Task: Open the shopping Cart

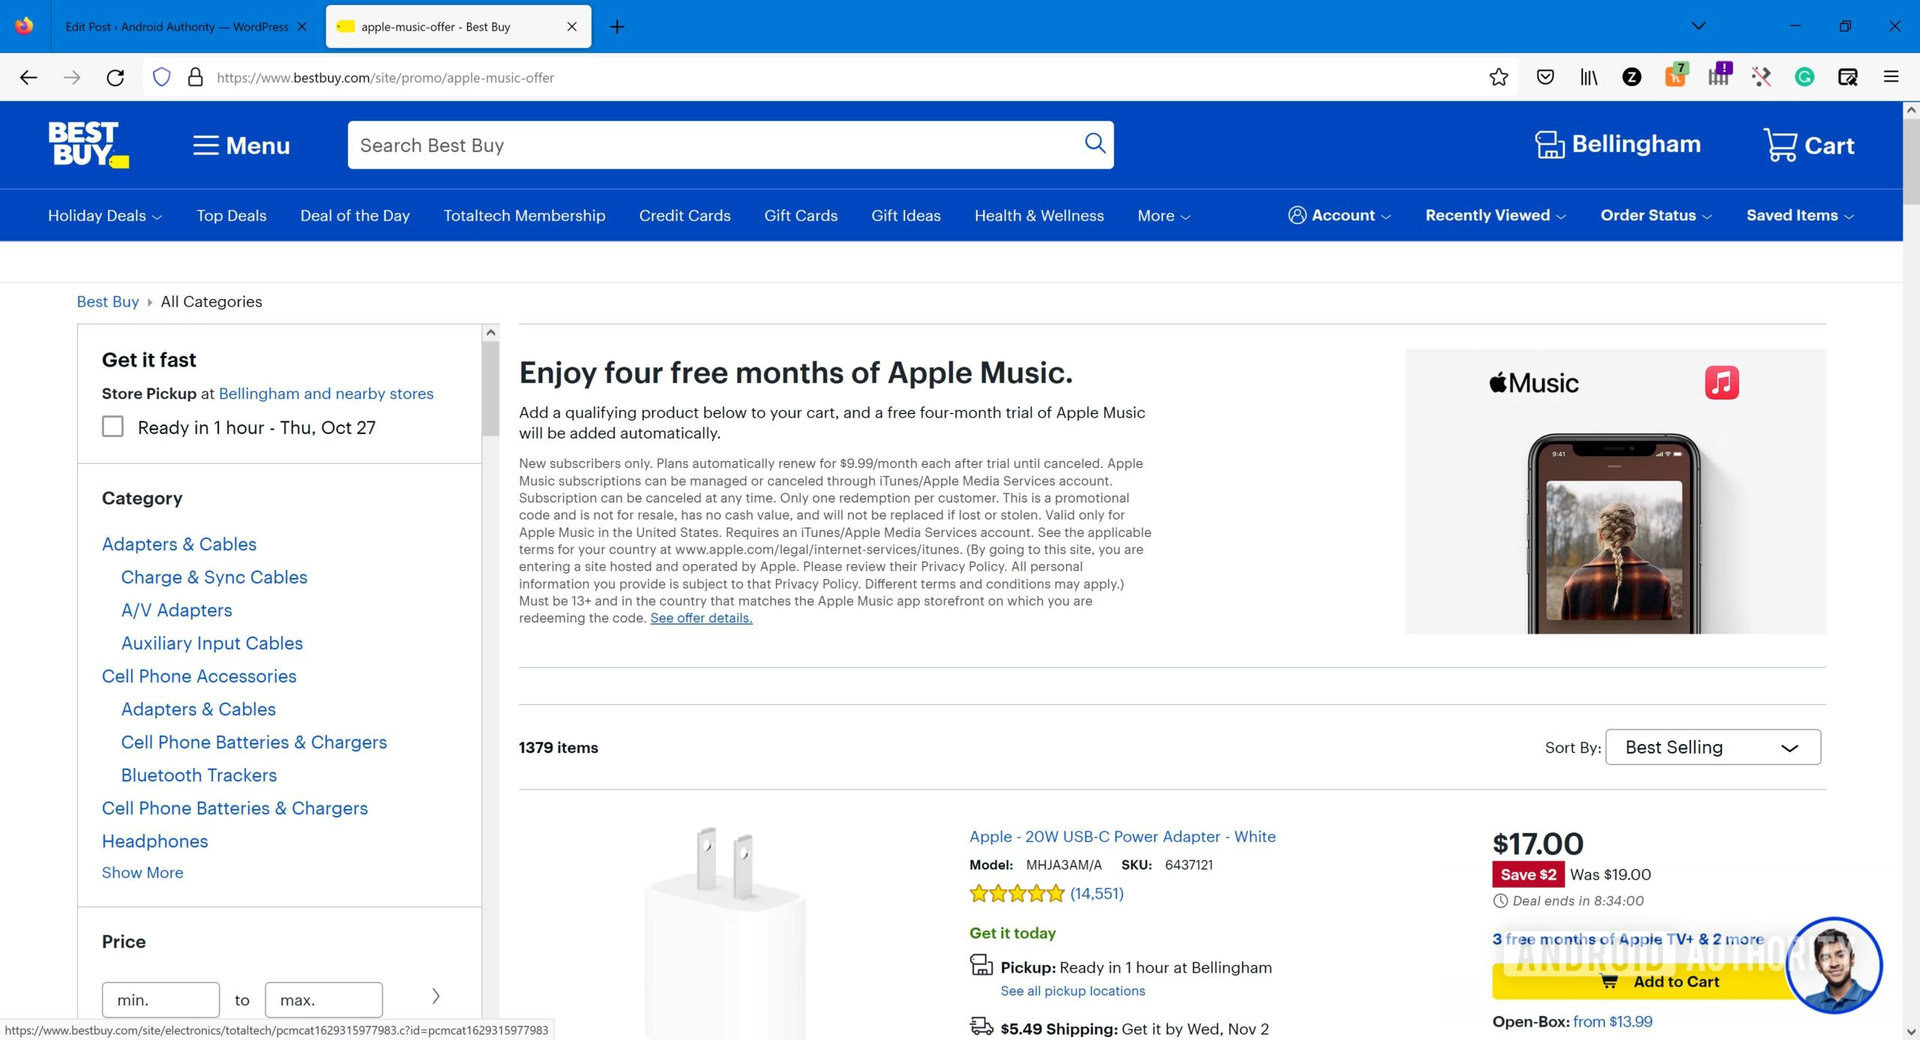Action: pyautogui.click(x=1809, y=145)
